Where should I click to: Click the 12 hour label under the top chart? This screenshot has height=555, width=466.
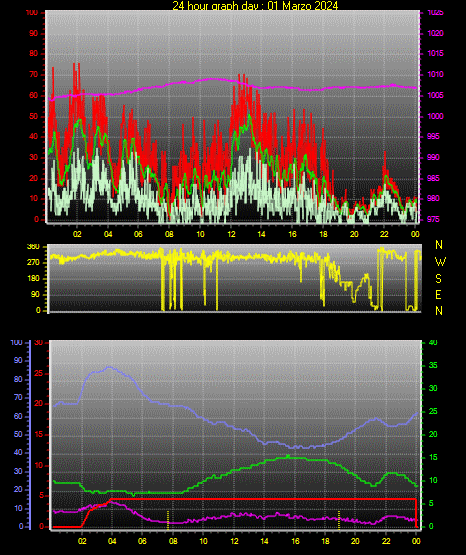point(231,234)
